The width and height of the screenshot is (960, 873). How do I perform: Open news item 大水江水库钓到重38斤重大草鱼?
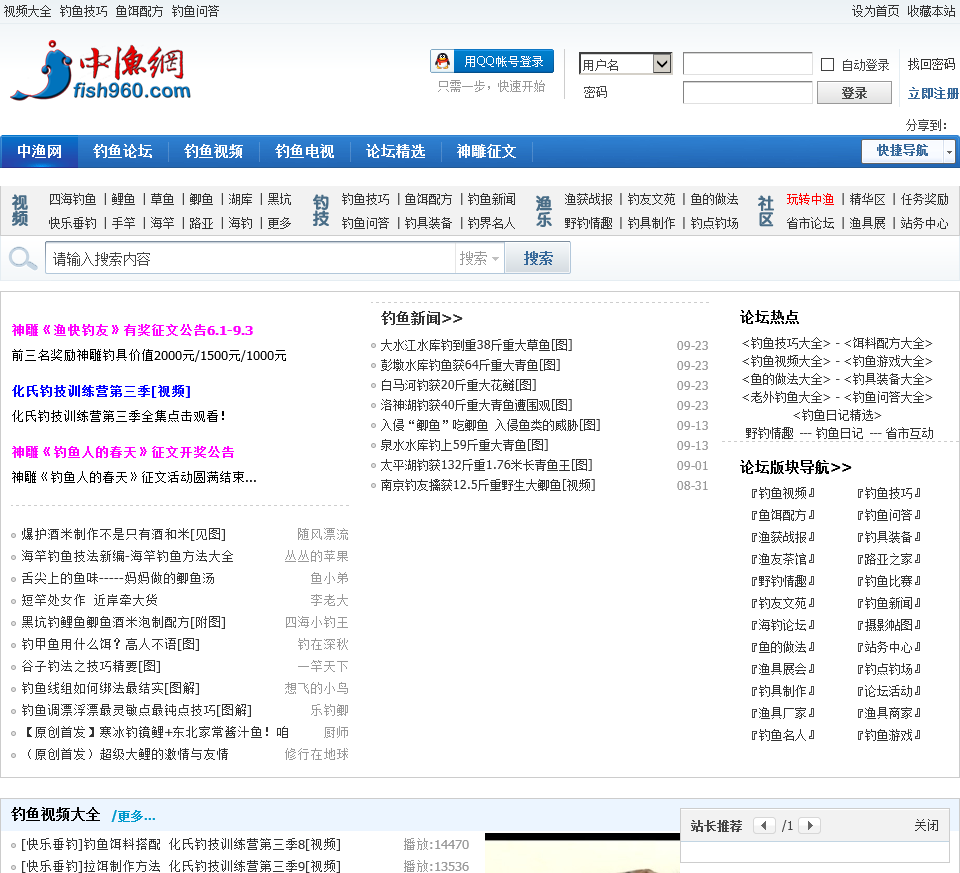(x=476, y=345)
